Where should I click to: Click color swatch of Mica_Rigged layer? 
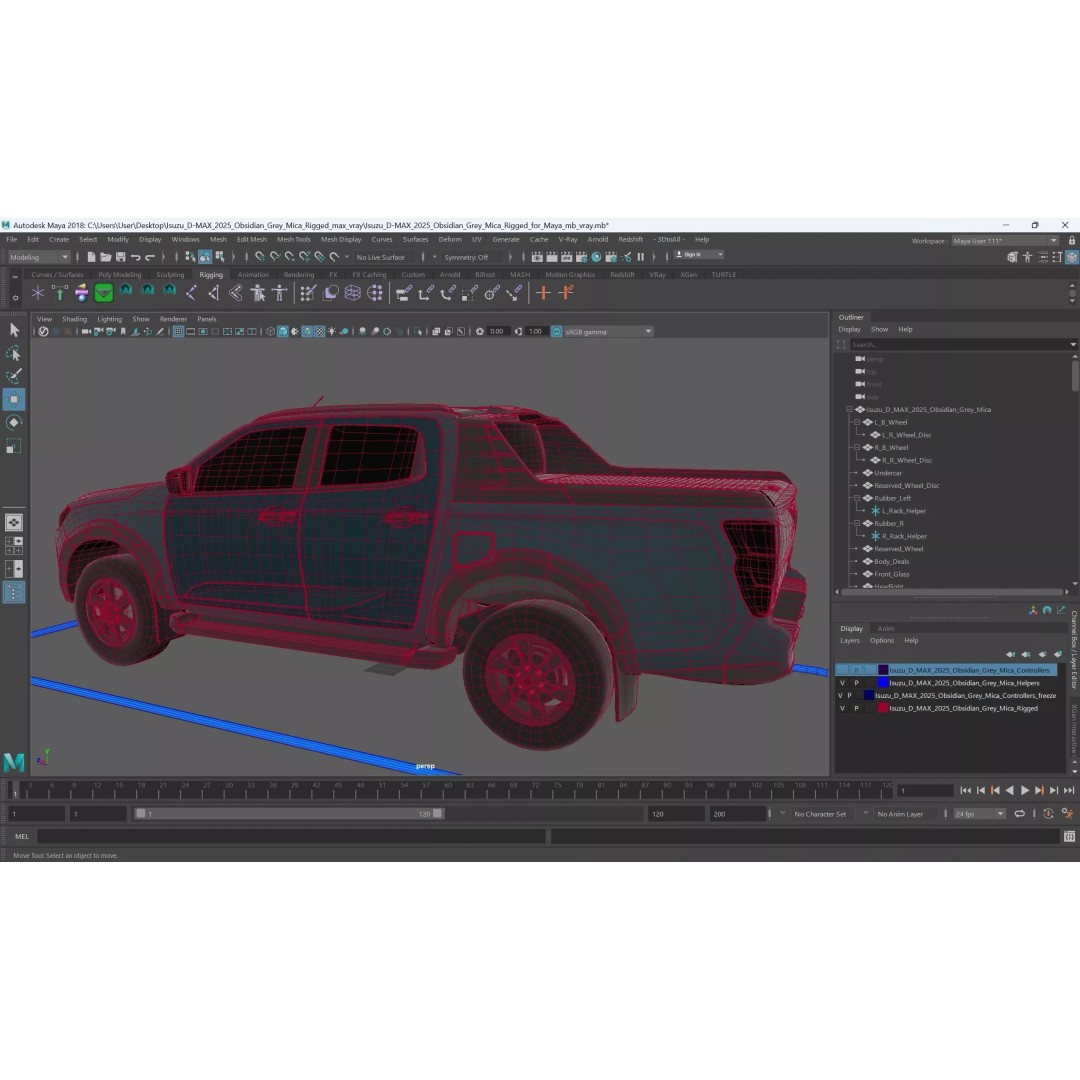coord(882,708)
